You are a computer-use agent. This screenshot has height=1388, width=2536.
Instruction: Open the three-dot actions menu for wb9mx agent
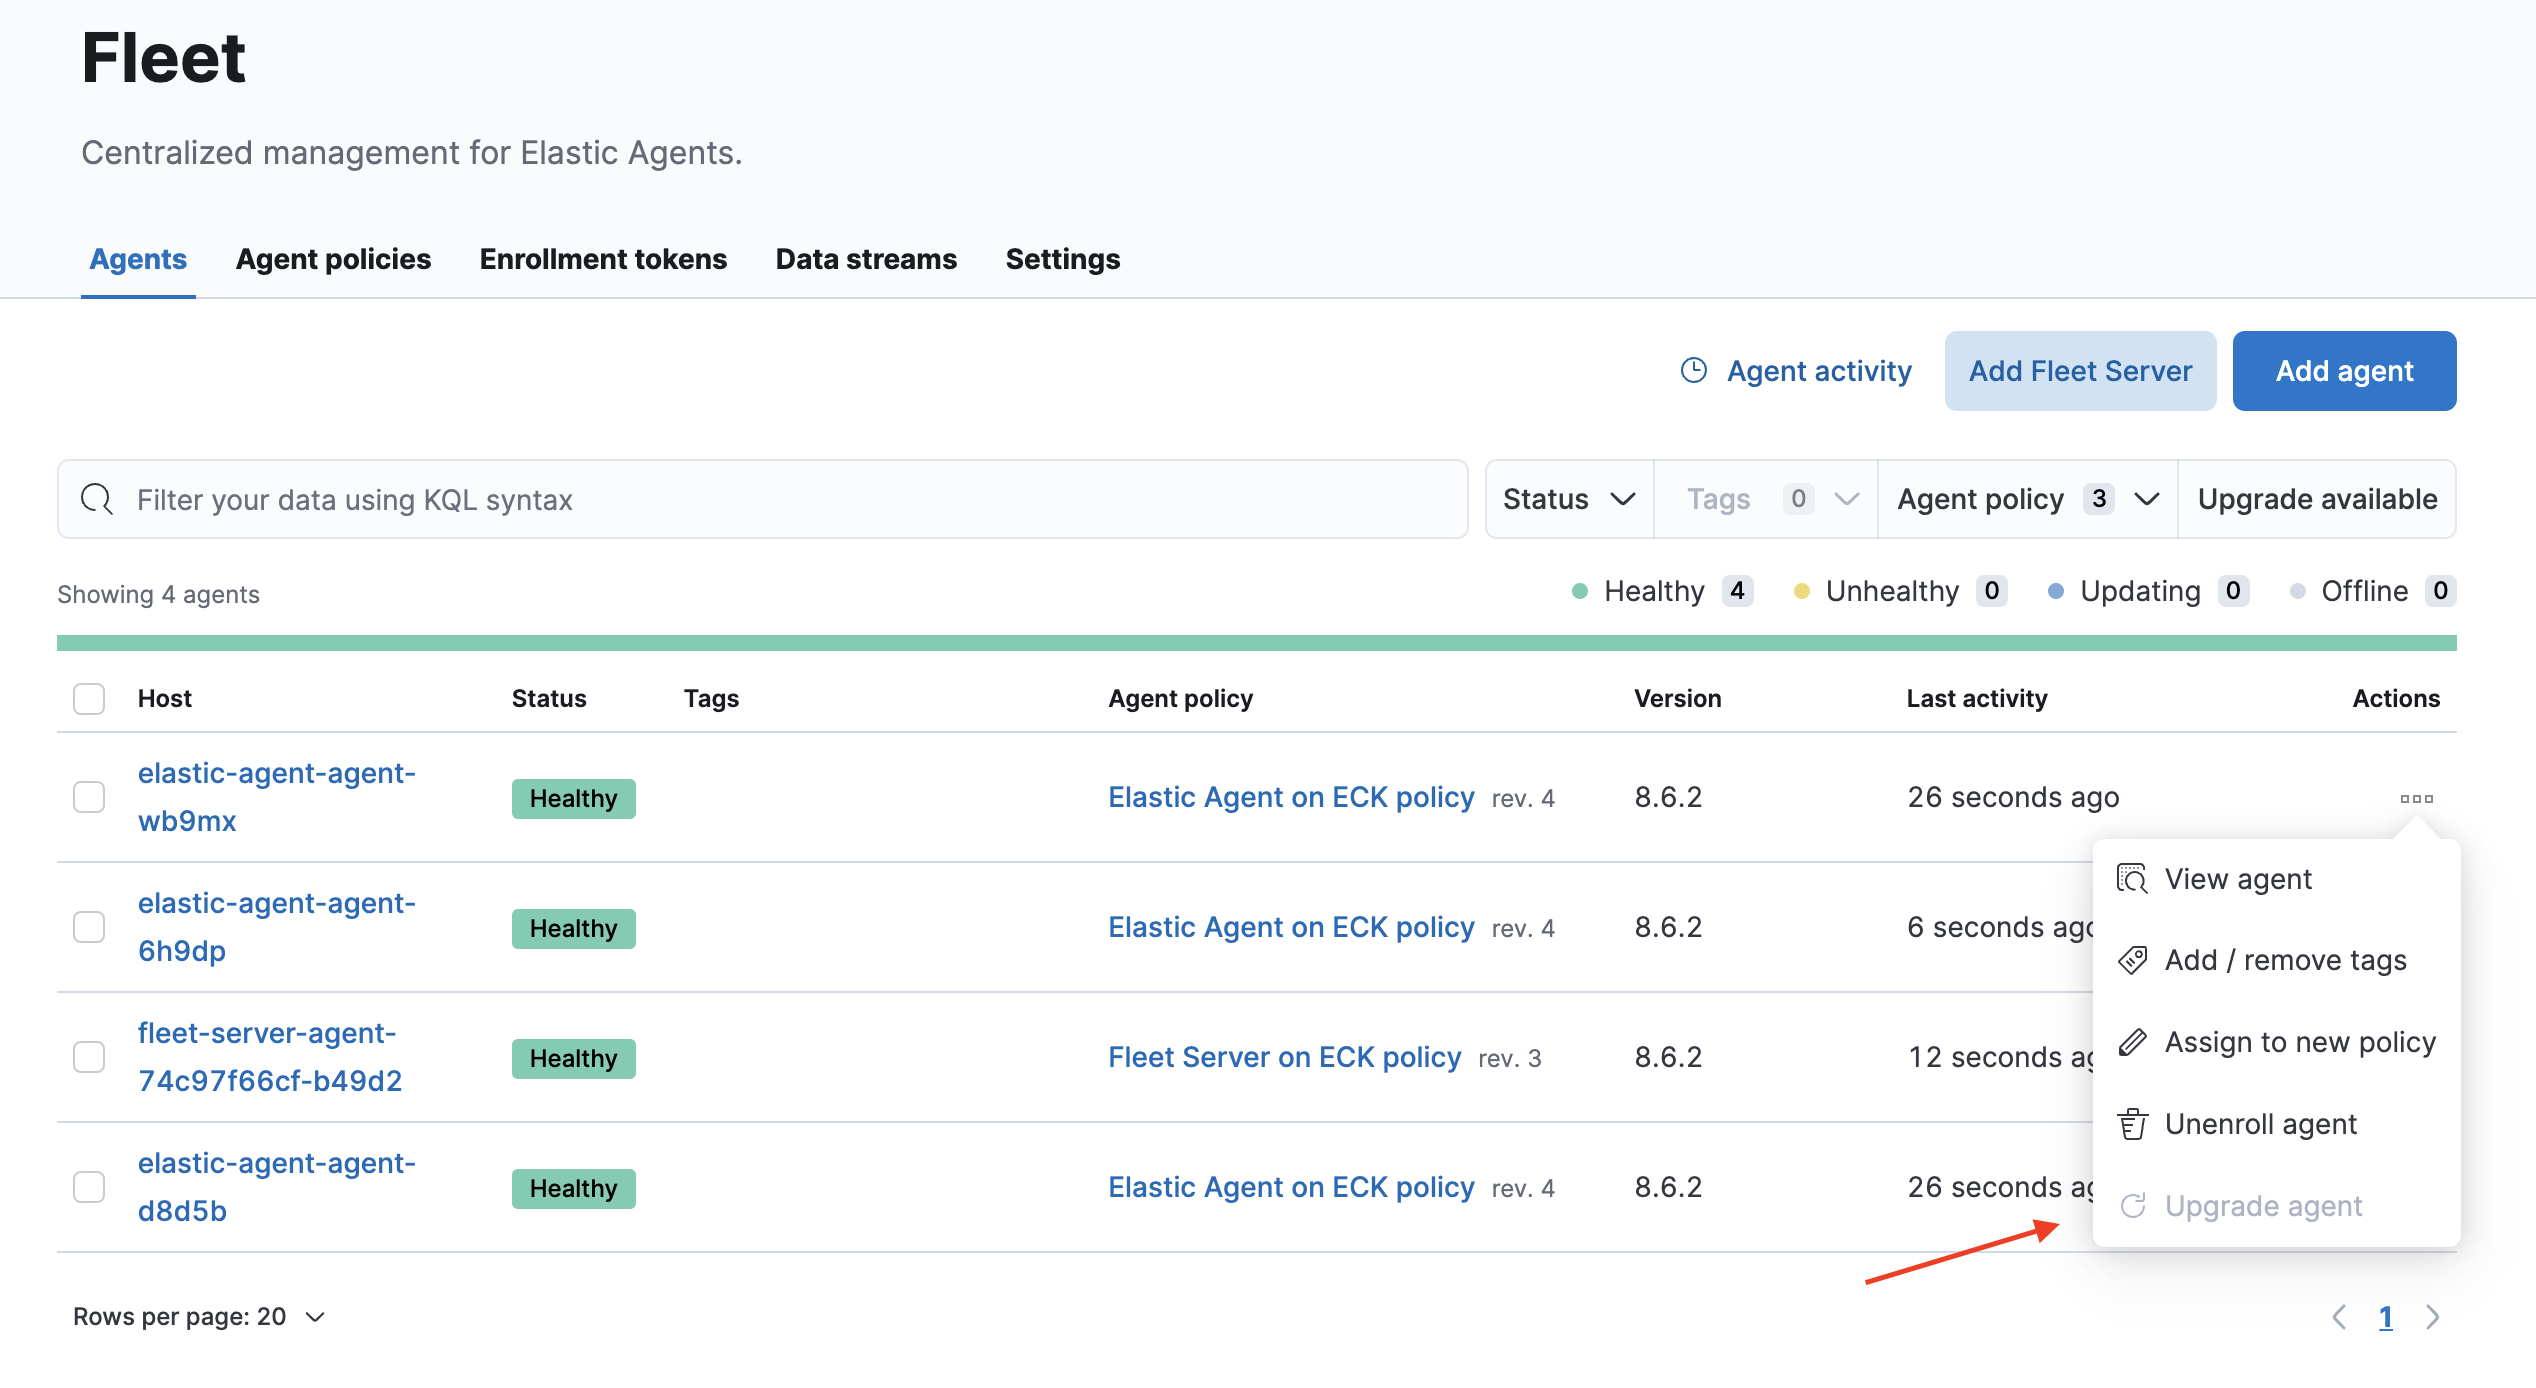click(2416, 798)
